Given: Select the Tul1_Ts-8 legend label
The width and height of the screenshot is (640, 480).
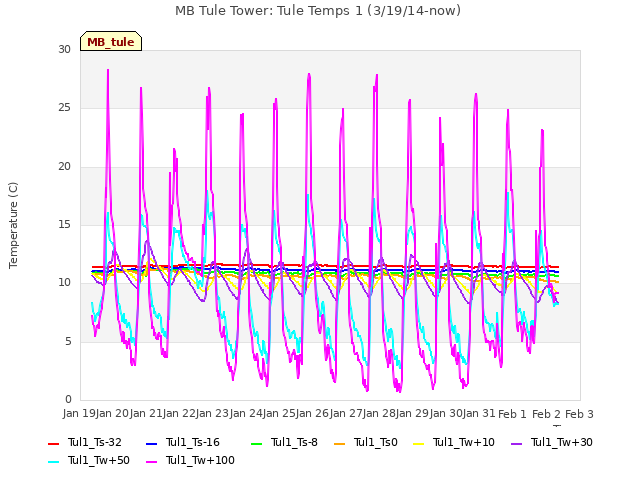Looking at the screenshot, I should pyautogui.click(x=294, y=442).
